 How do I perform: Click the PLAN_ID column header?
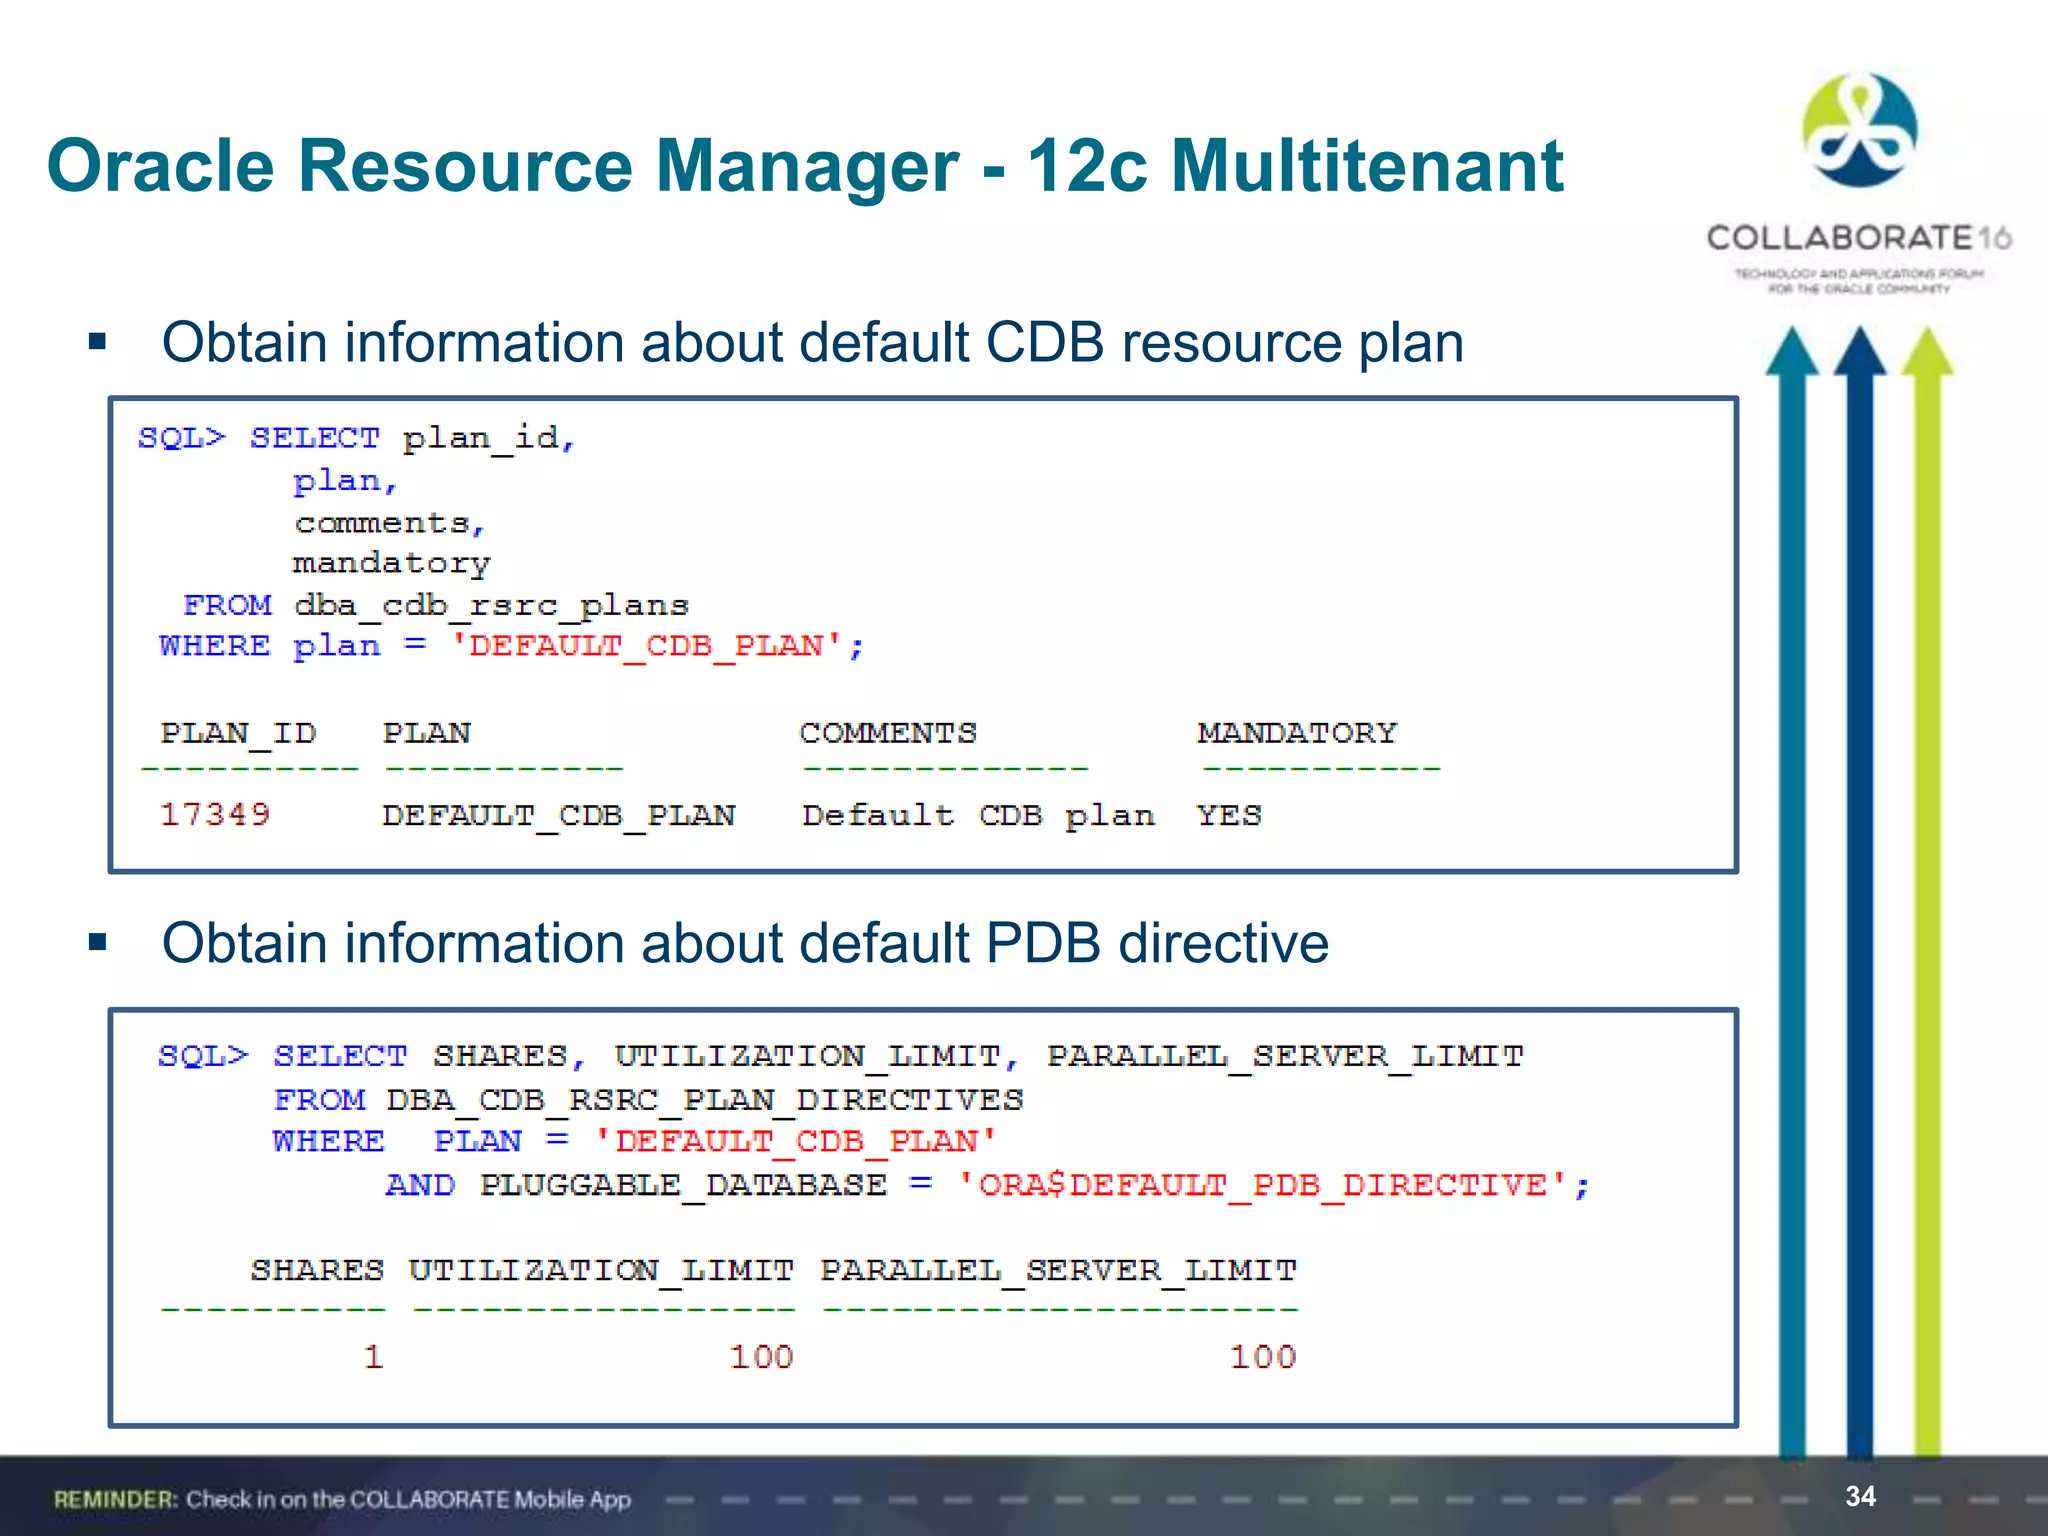pyautogui.click(x=238, y=733)
